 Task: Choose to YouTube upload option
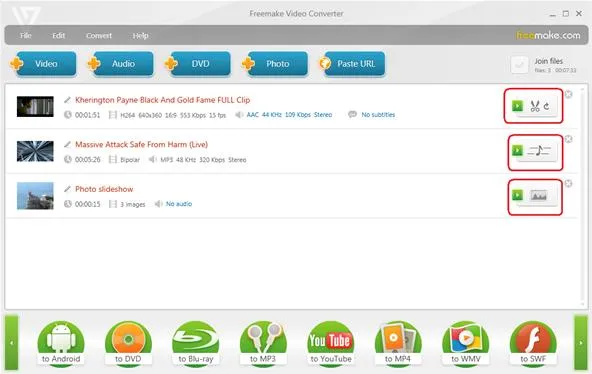click(331, 344)
